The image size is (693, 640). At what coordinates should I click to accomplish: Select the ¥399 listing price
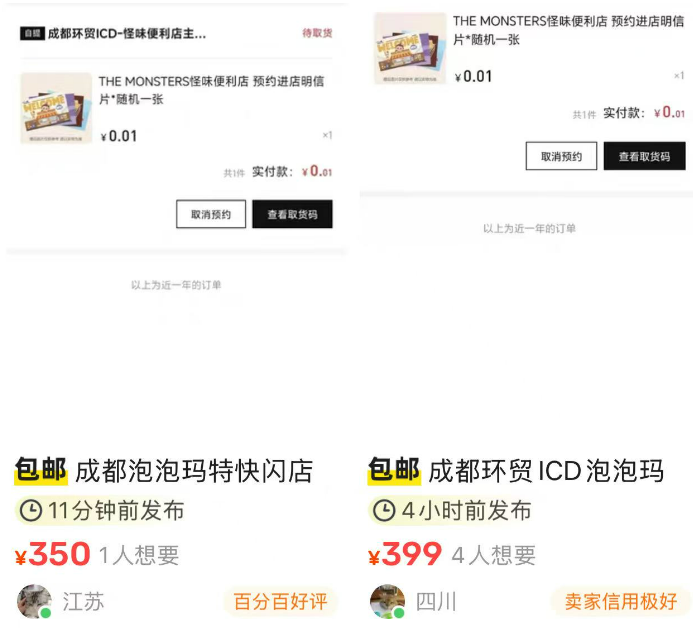pos(405,554)
